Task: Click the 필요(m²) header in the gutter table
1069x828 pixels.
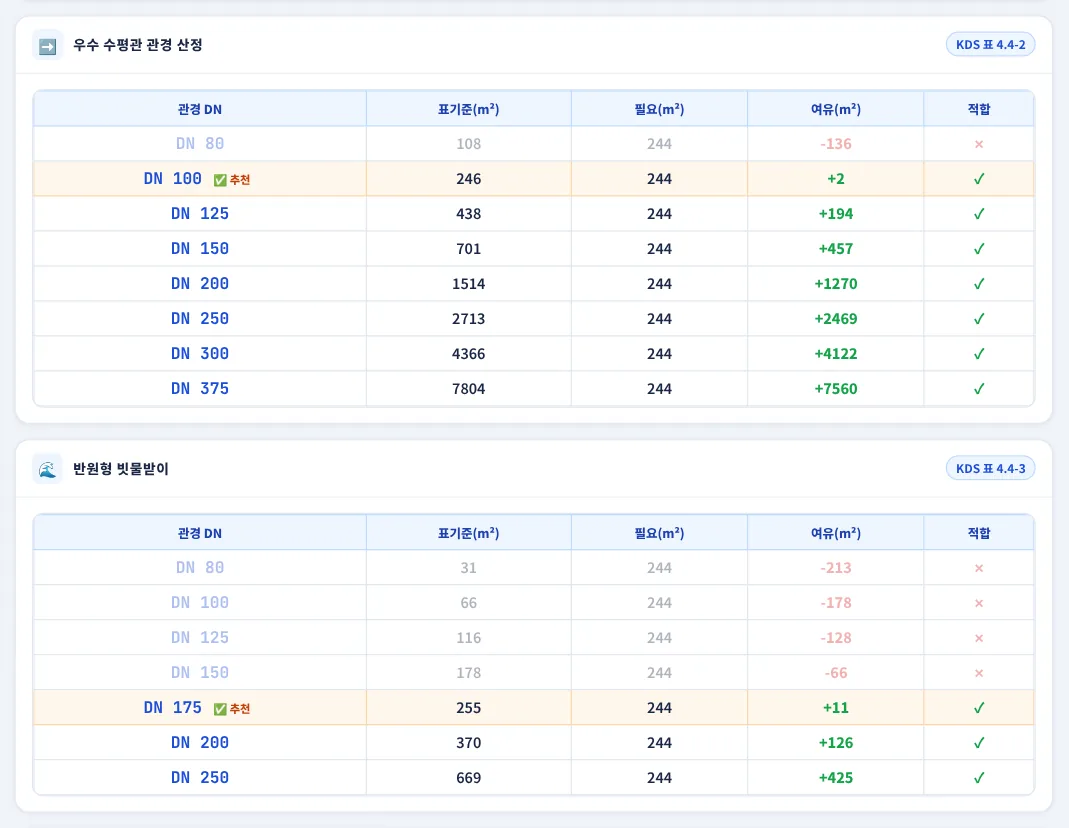Action: click(x=659, y=533)
